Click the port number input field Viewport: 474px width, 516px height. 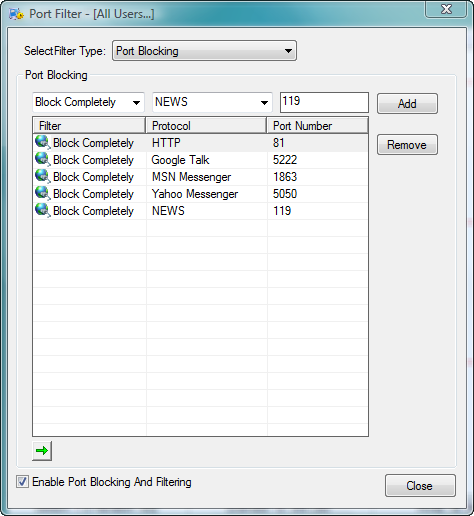324,102
